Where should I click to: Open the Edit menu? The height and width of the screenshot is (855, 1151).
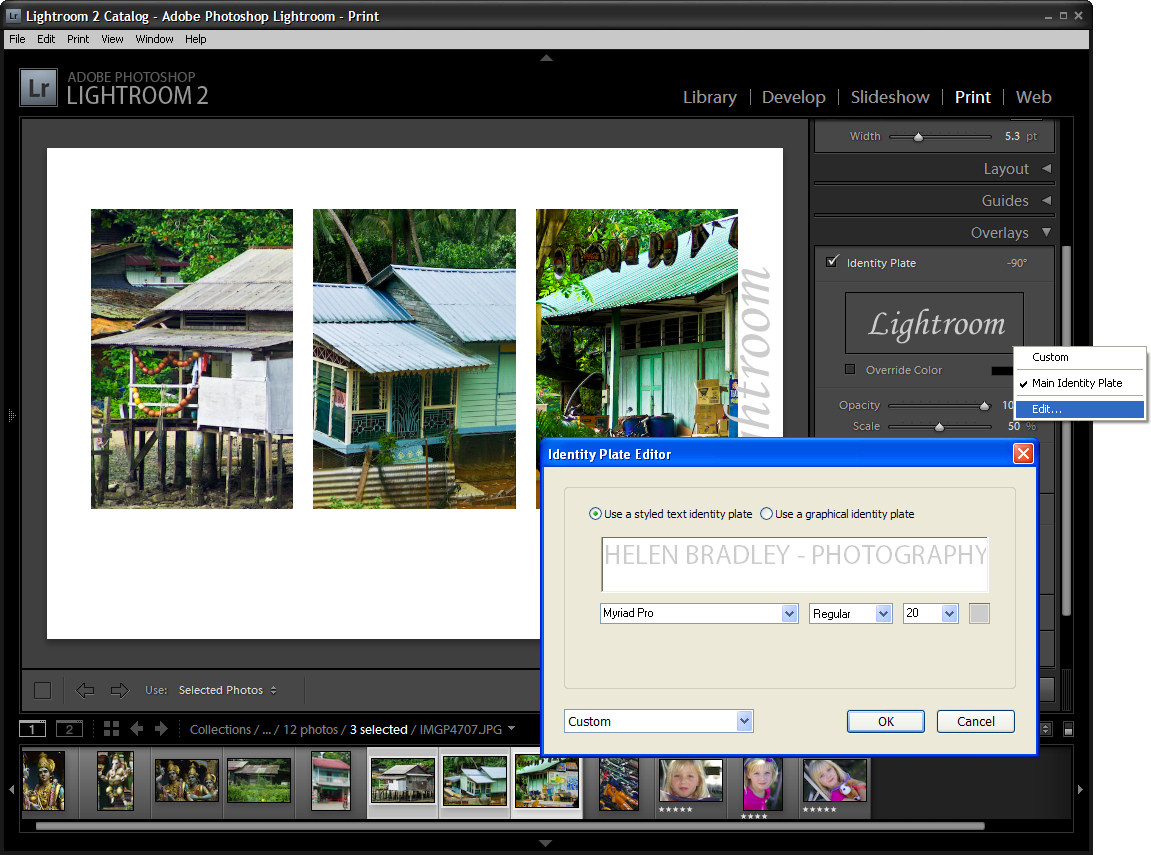coord(46,39)
